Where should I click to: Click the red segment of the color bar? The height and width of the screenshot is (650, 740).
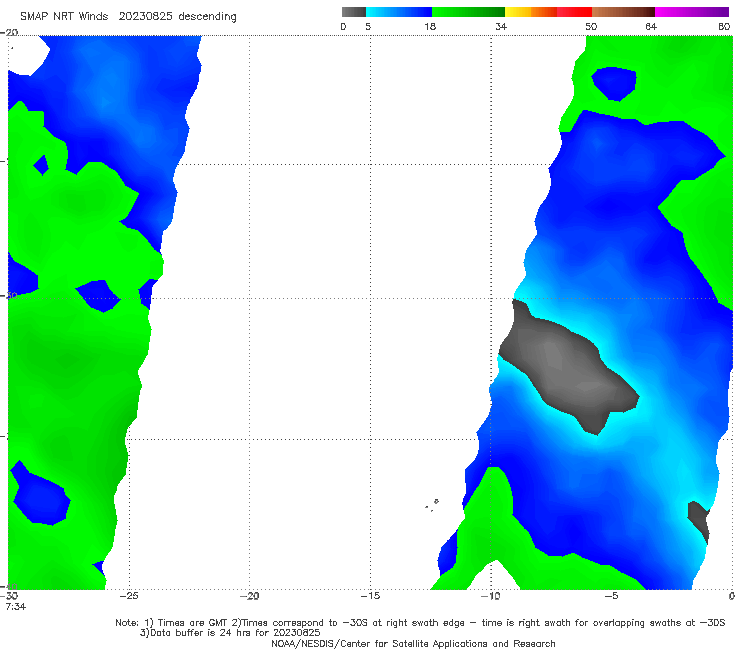pyautogui.click(x=574, y=12)
